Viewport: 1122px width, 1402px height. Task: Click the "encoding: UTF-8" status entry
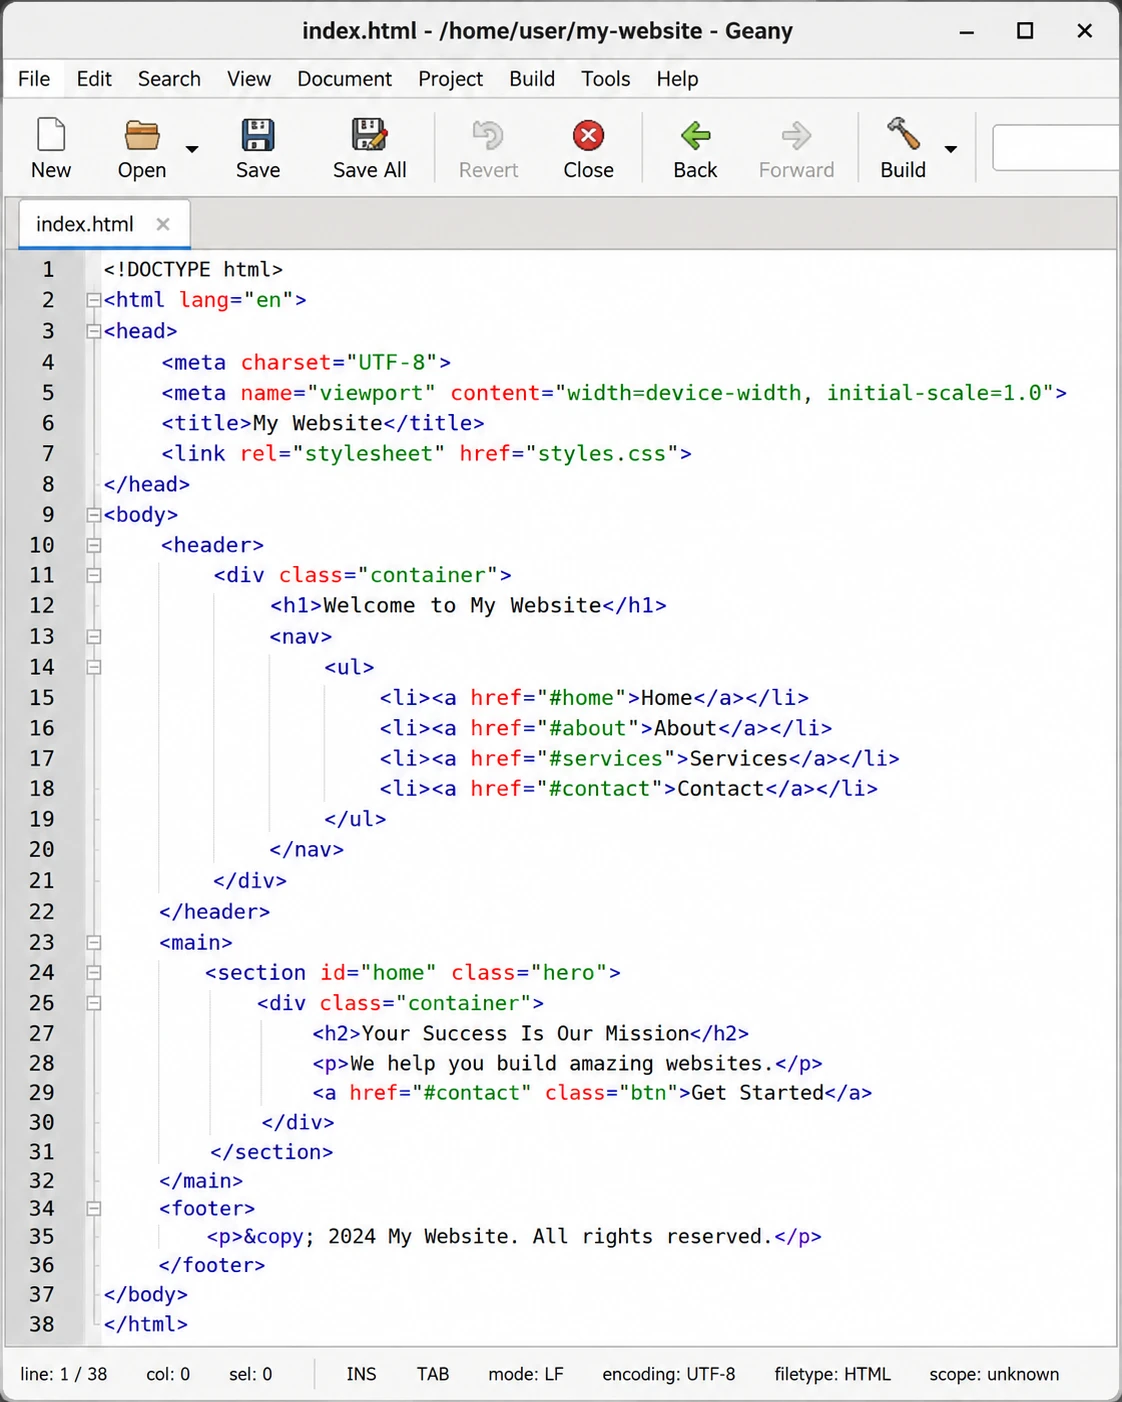[x=668, y=1374]
